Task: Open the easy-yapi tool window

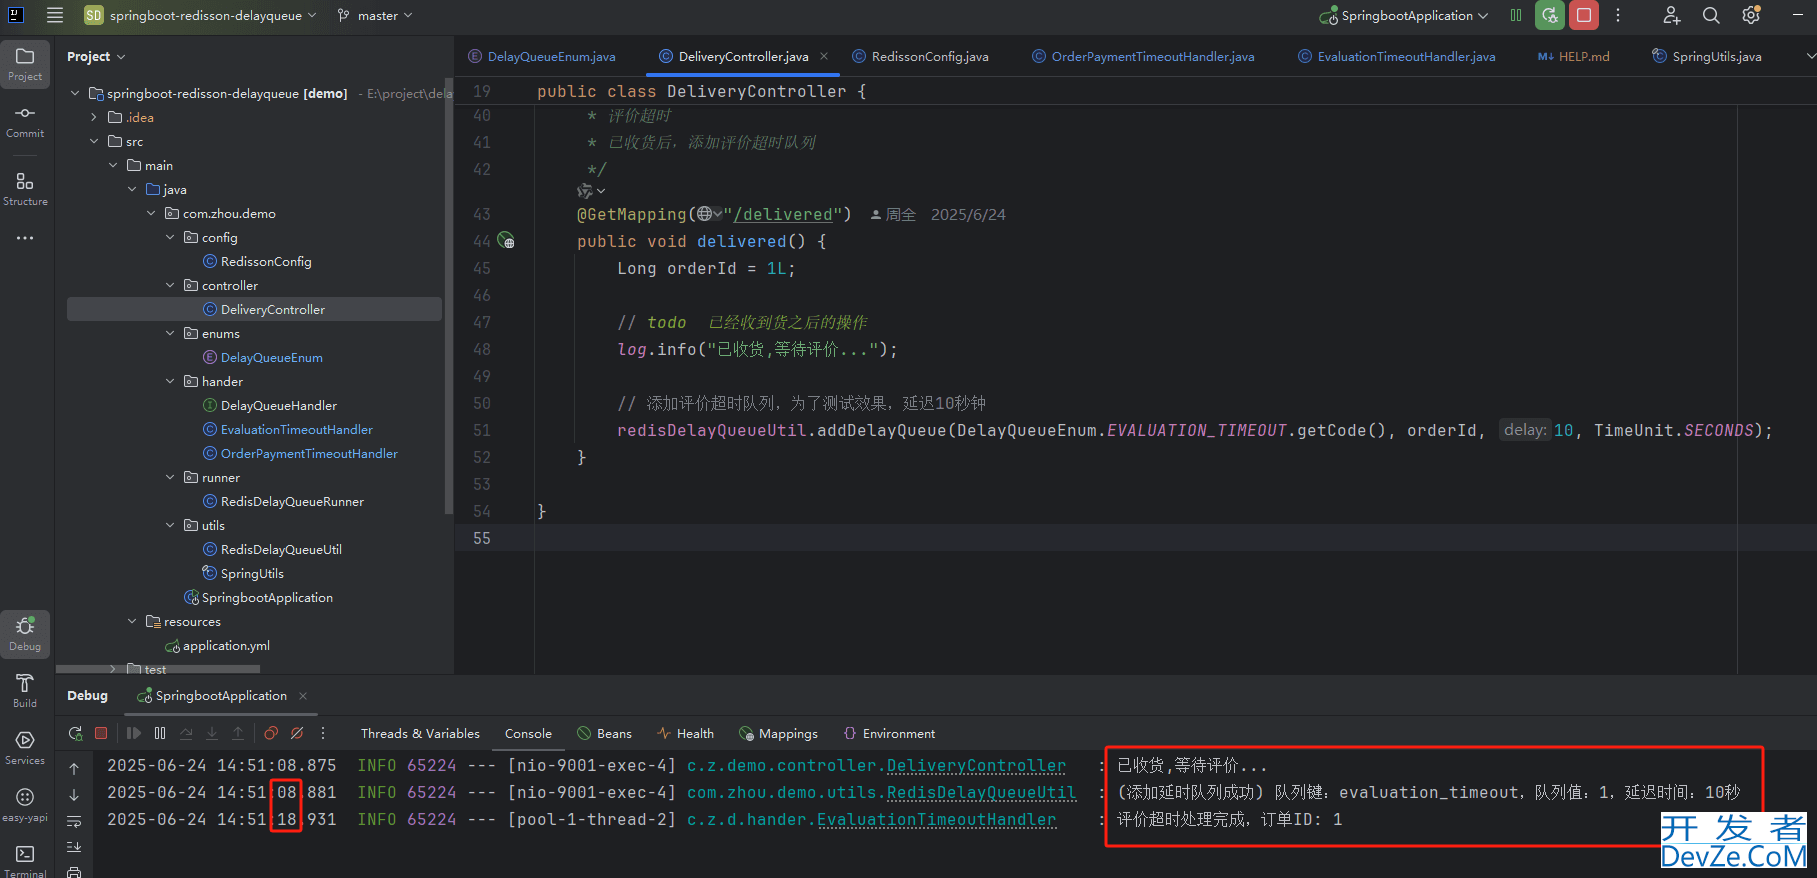Action: coord(25,804)
